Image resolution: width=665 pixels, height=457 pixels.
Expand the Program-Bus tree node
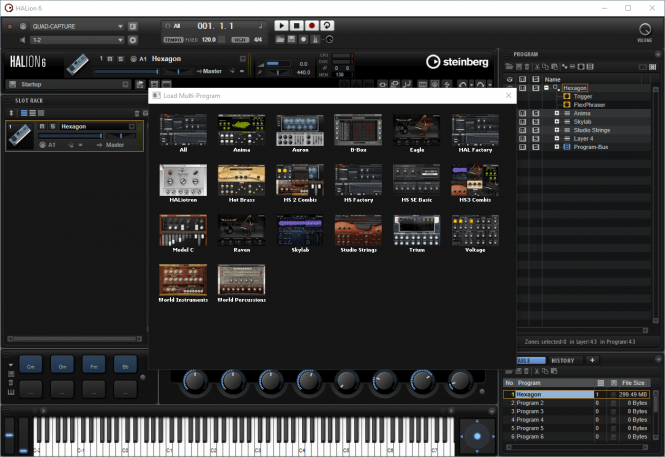[557, 147]
